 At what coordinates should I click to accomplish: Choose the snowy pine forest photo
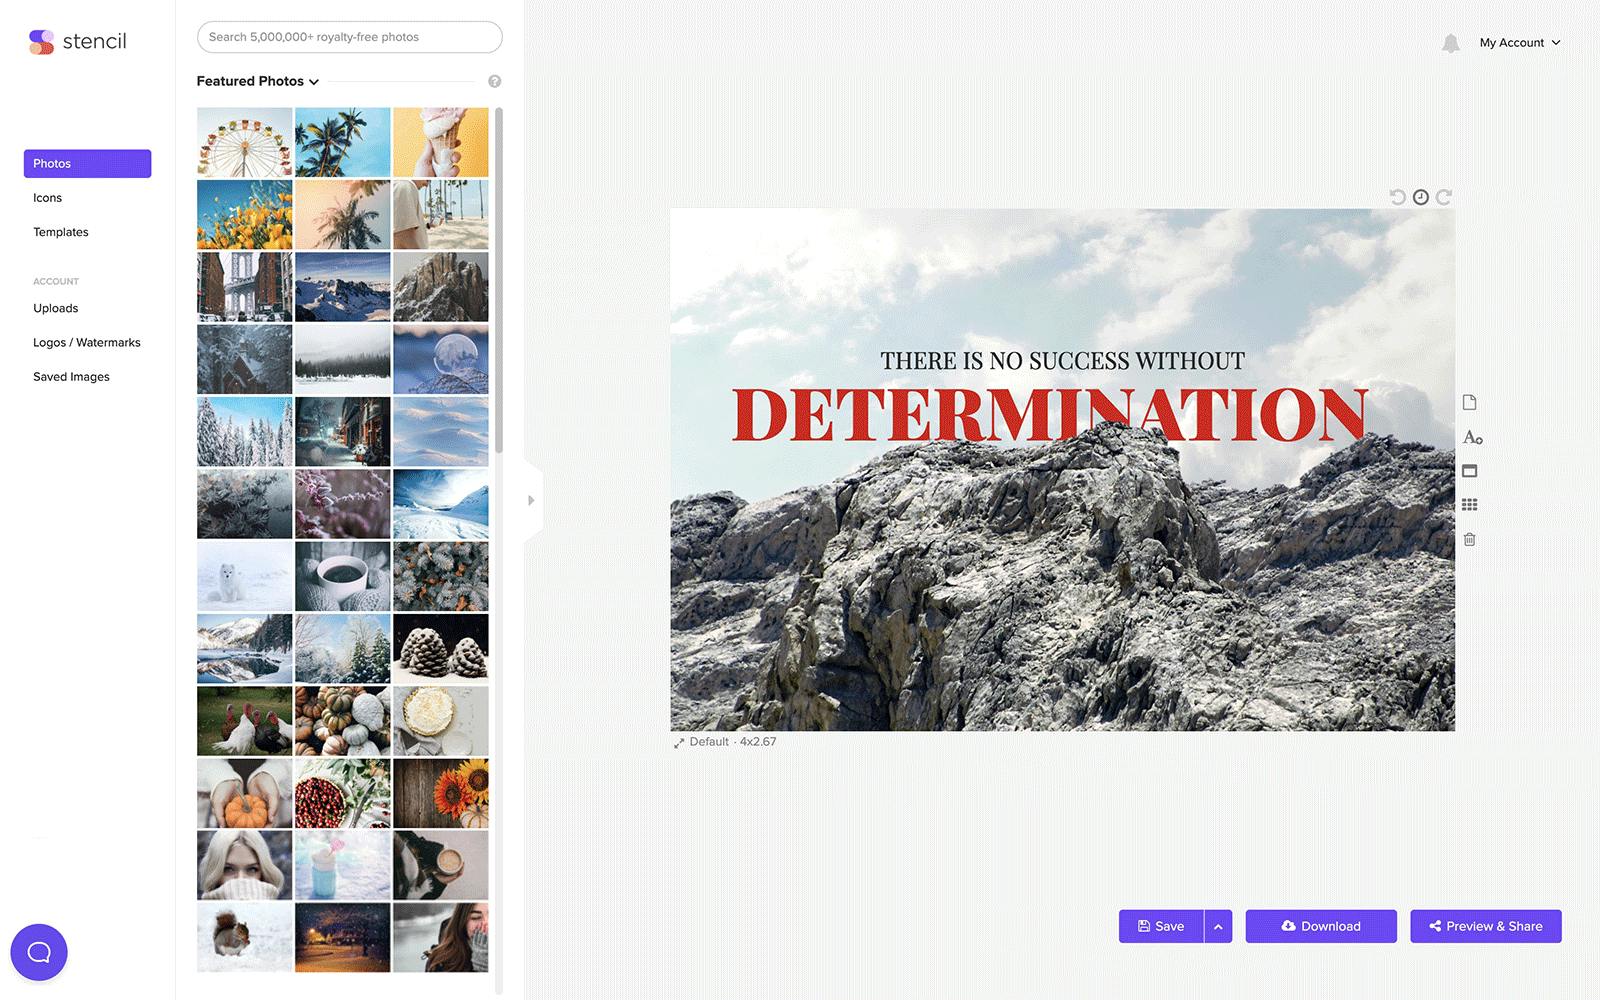[245, 432]
